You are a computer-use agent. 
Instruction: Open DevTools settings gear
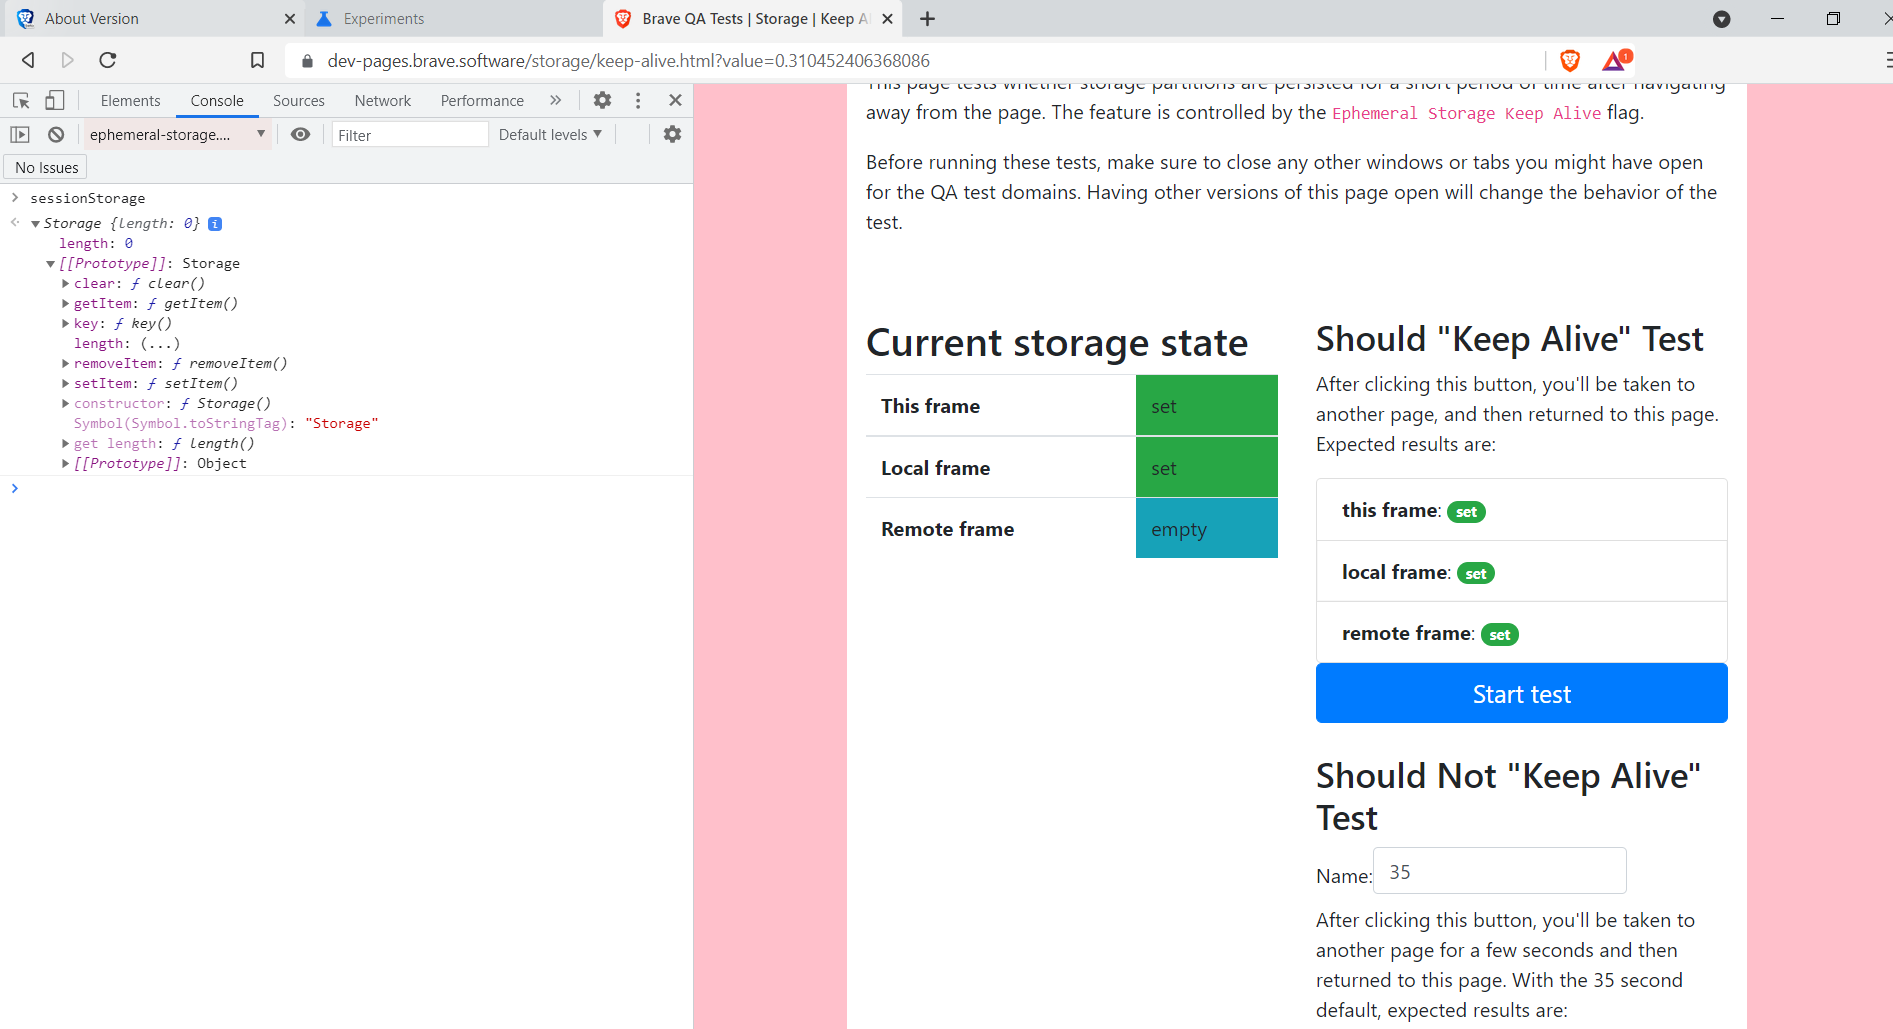coord(601,100)
